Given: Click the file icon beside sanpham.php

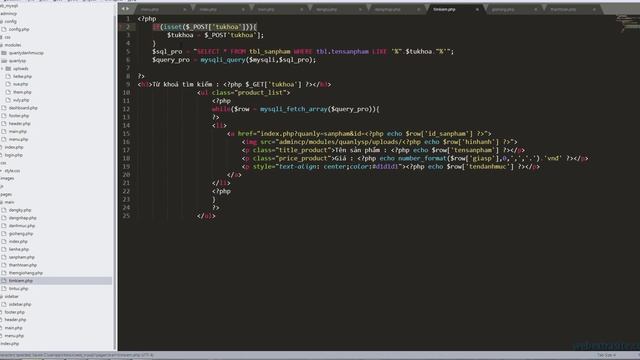Looking at the screenshot, I should tap(4, 257).
